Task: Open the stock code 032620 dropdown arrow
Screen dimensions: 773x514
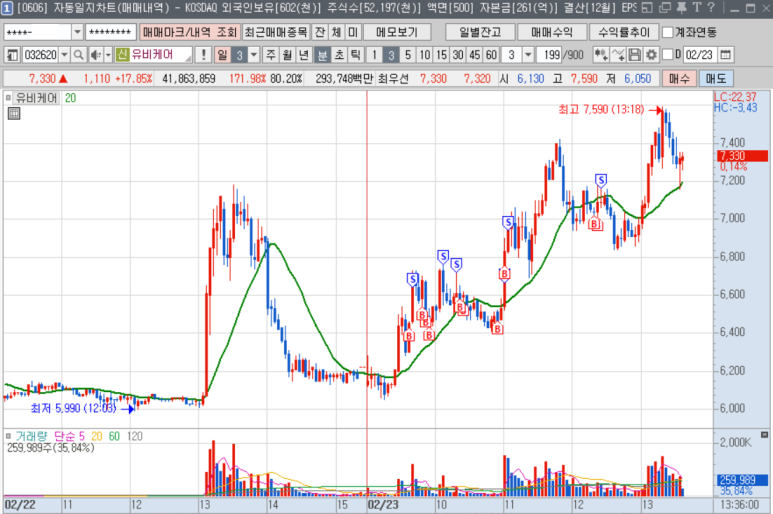Action: (63, 54)
